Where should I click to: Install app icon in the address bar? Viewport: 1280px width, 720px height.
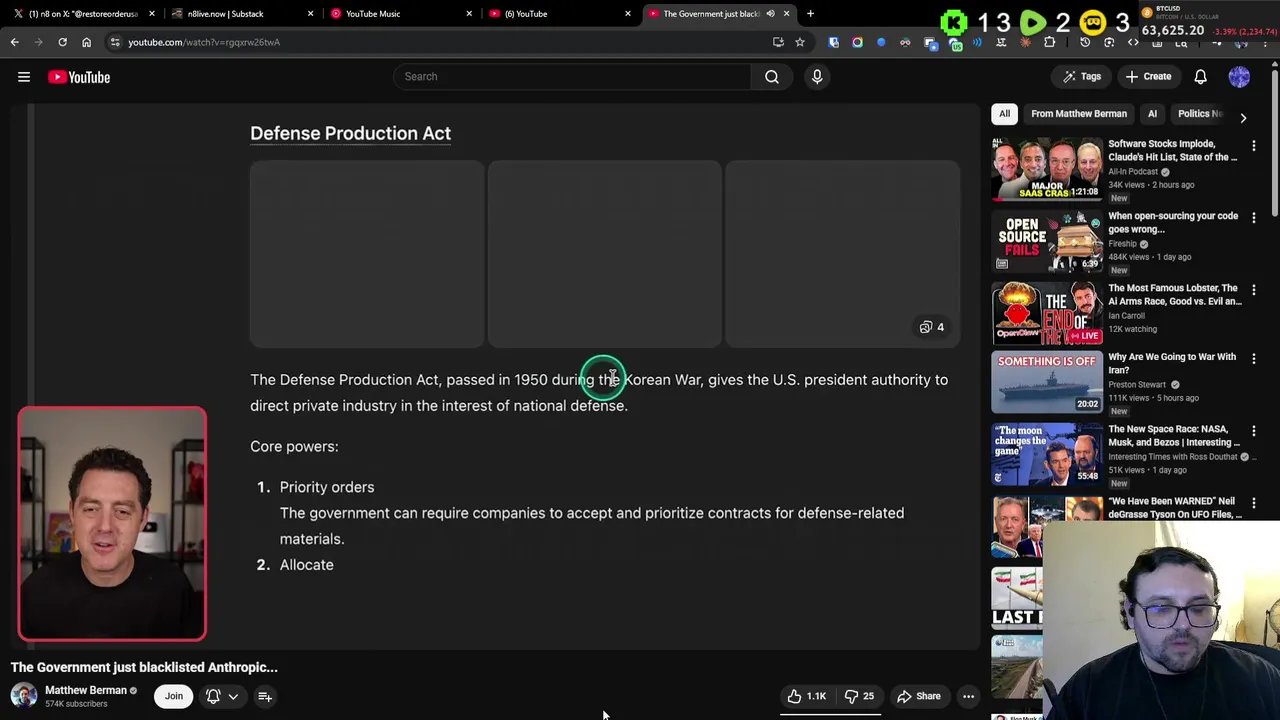point(778,42)
